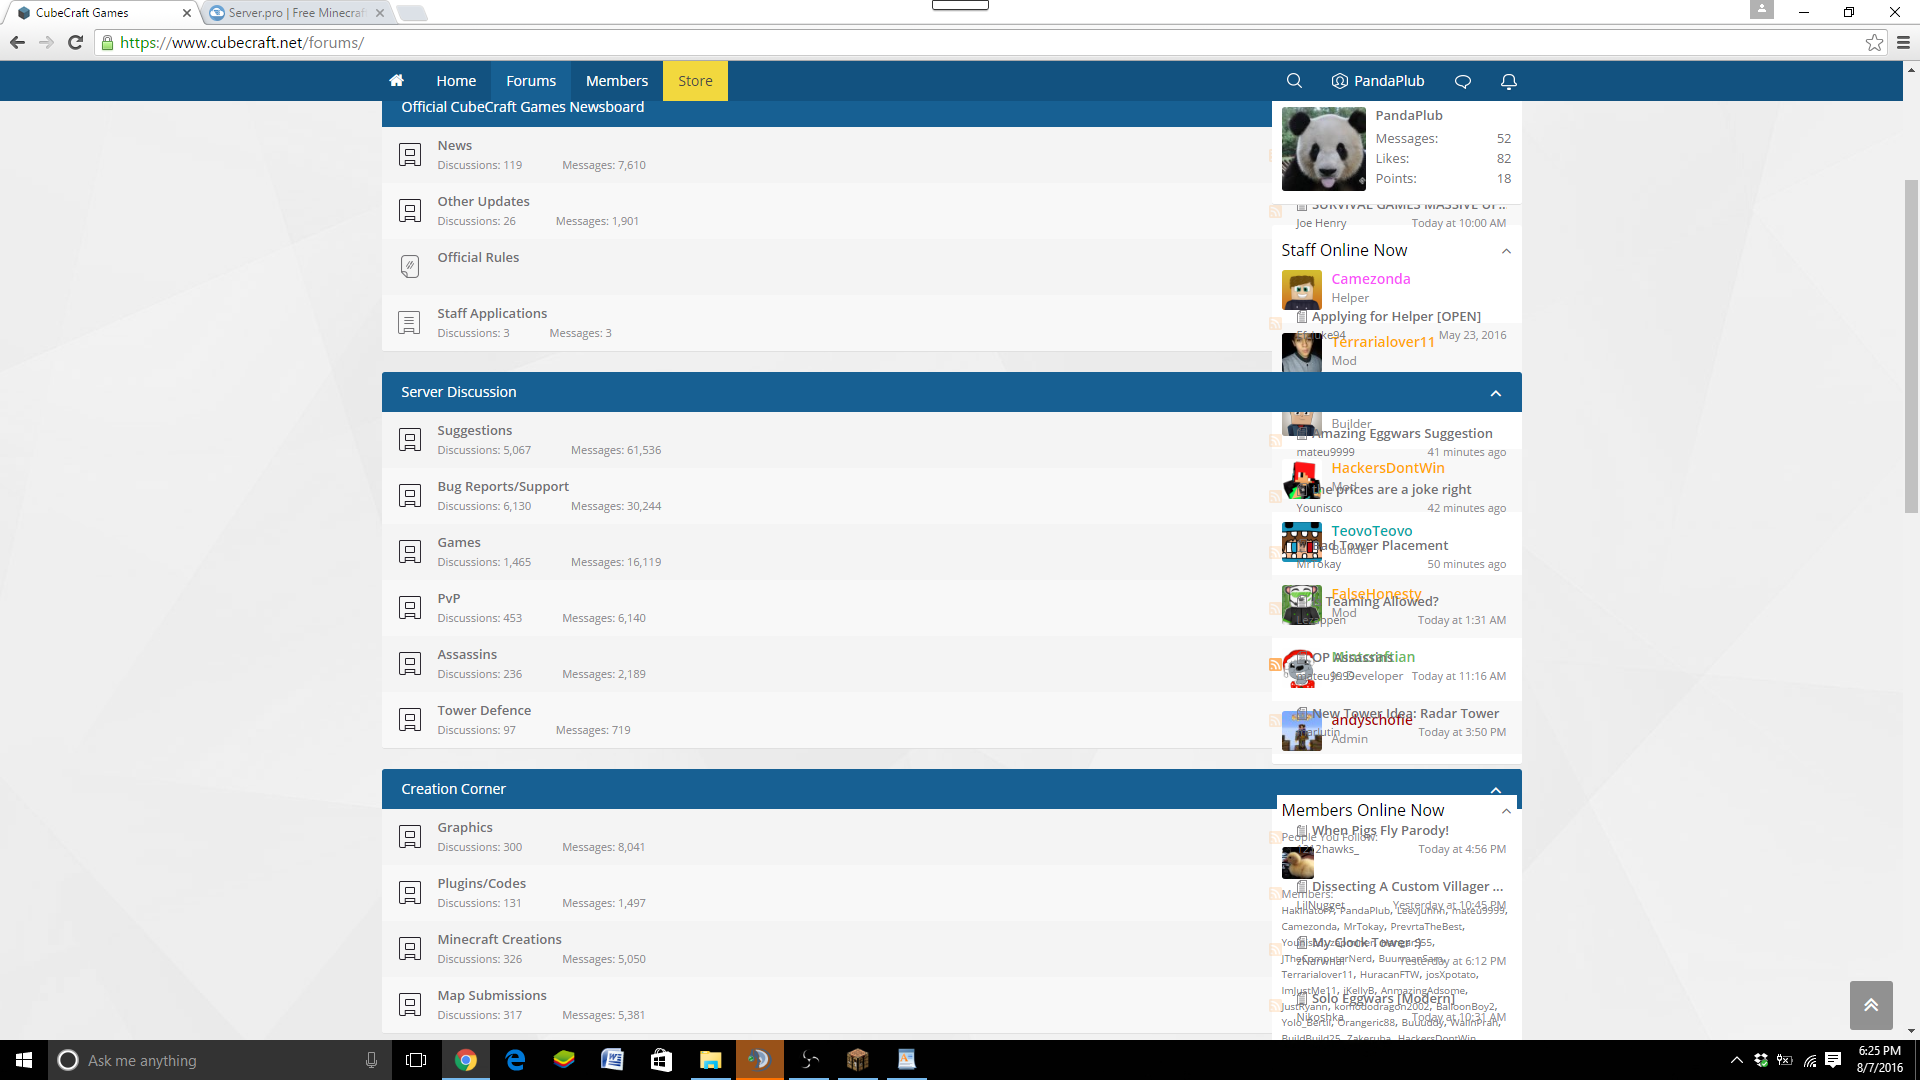Click Camezonda's avatar thumbnail
The image size is (1920, 1080).
(1302, 290)
